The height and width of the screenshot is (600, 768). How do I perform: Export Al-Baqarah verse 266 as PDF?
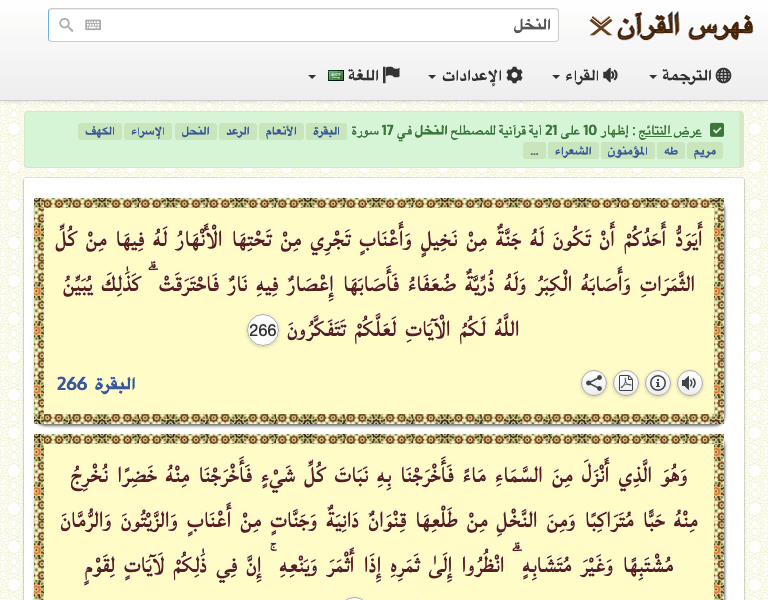626,383
